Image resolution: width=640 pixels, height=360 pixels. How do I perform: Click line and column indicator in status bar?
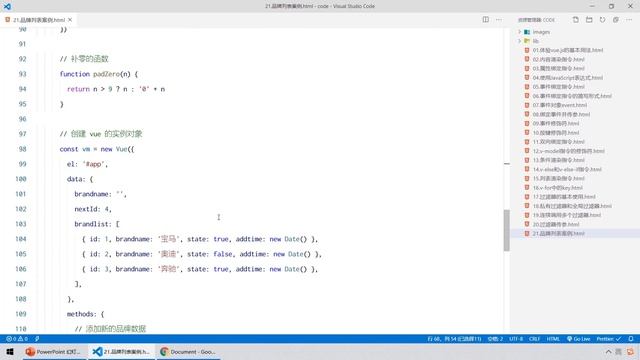[x=454, y=339]
